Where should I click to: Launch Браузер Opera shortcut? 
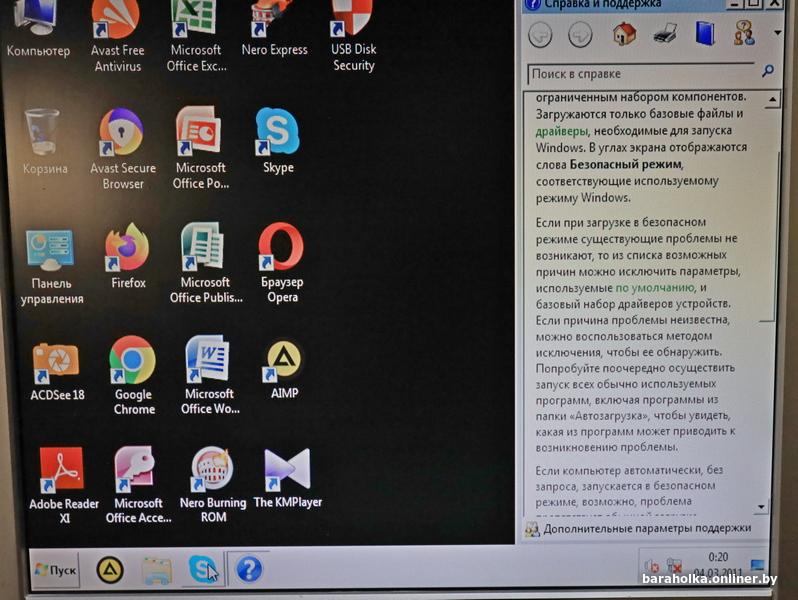pyautogui.click(x=281, y=263)
